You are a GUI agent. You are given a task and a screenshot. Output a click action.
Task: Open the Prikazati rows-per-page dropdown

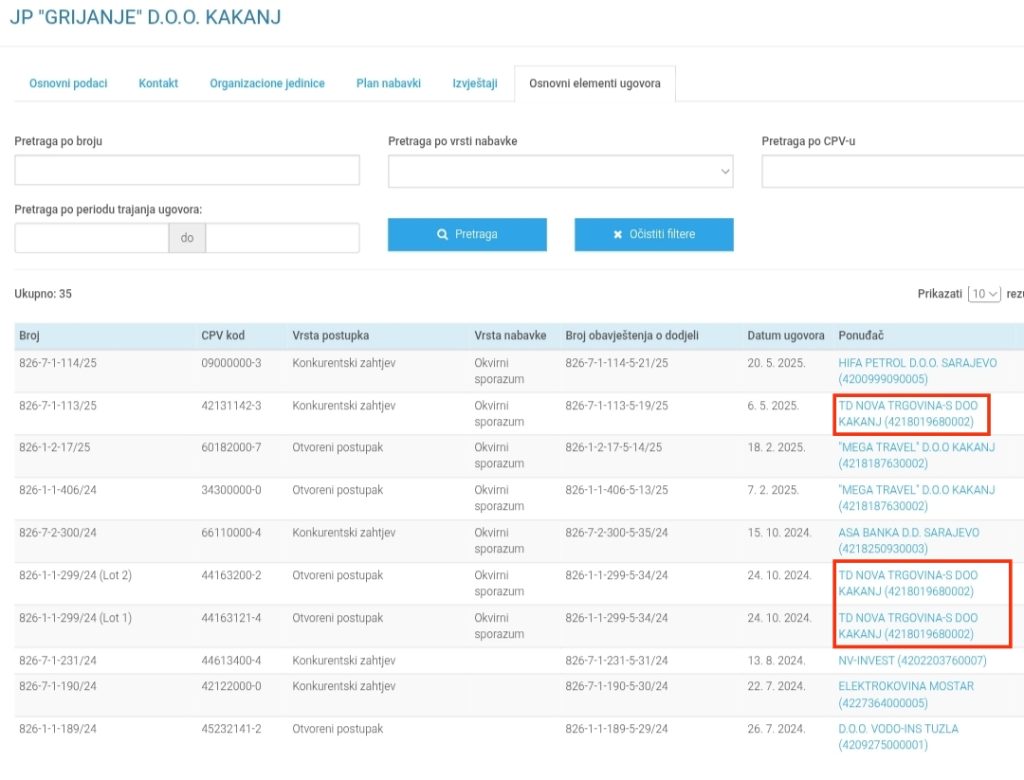985,294
